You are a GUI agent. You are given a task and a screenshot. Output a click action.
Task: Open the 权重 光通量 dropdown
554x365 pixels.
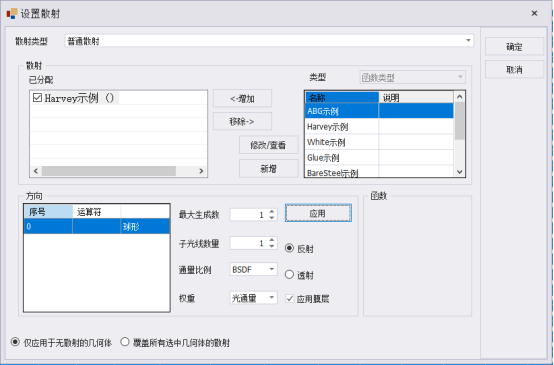click(x=253, y=298)
